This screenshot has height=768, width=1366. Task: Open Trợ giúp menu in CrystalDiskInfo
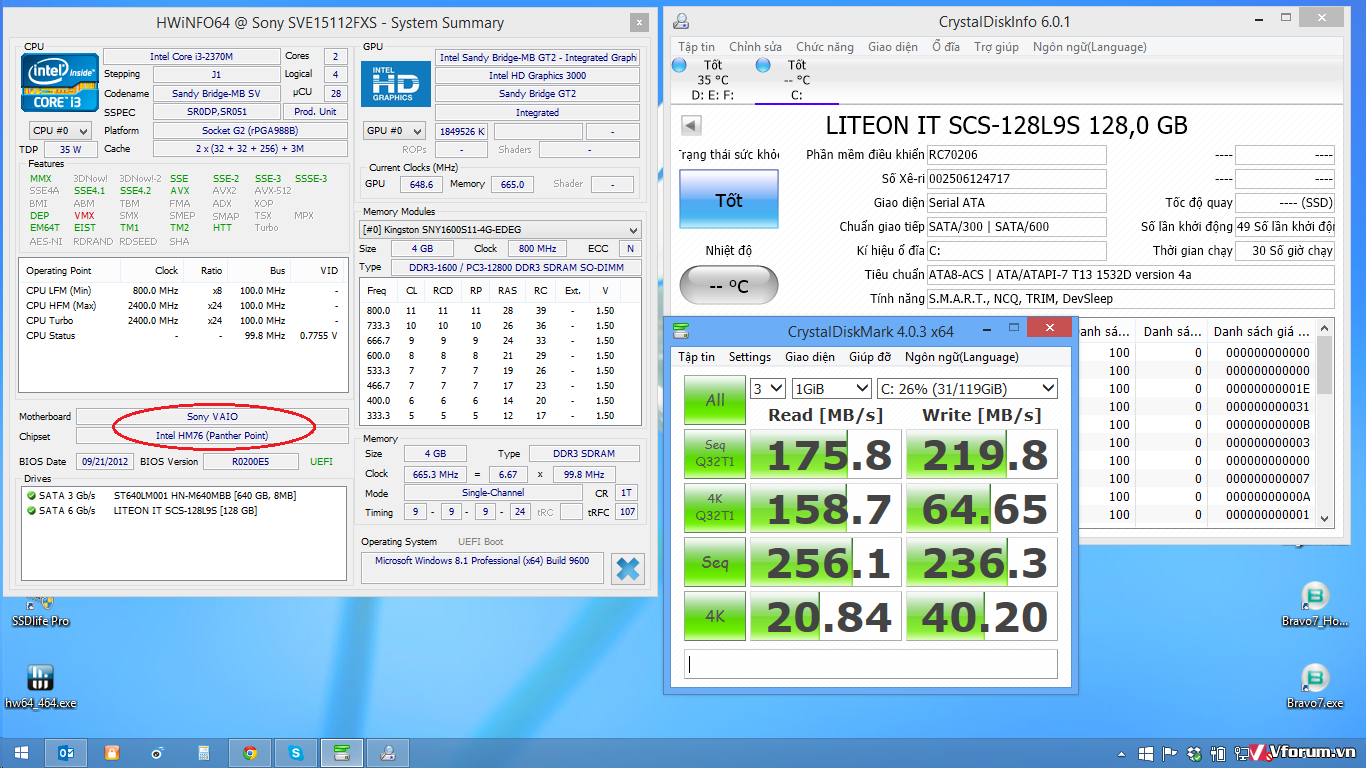click(x=996, y=47)
